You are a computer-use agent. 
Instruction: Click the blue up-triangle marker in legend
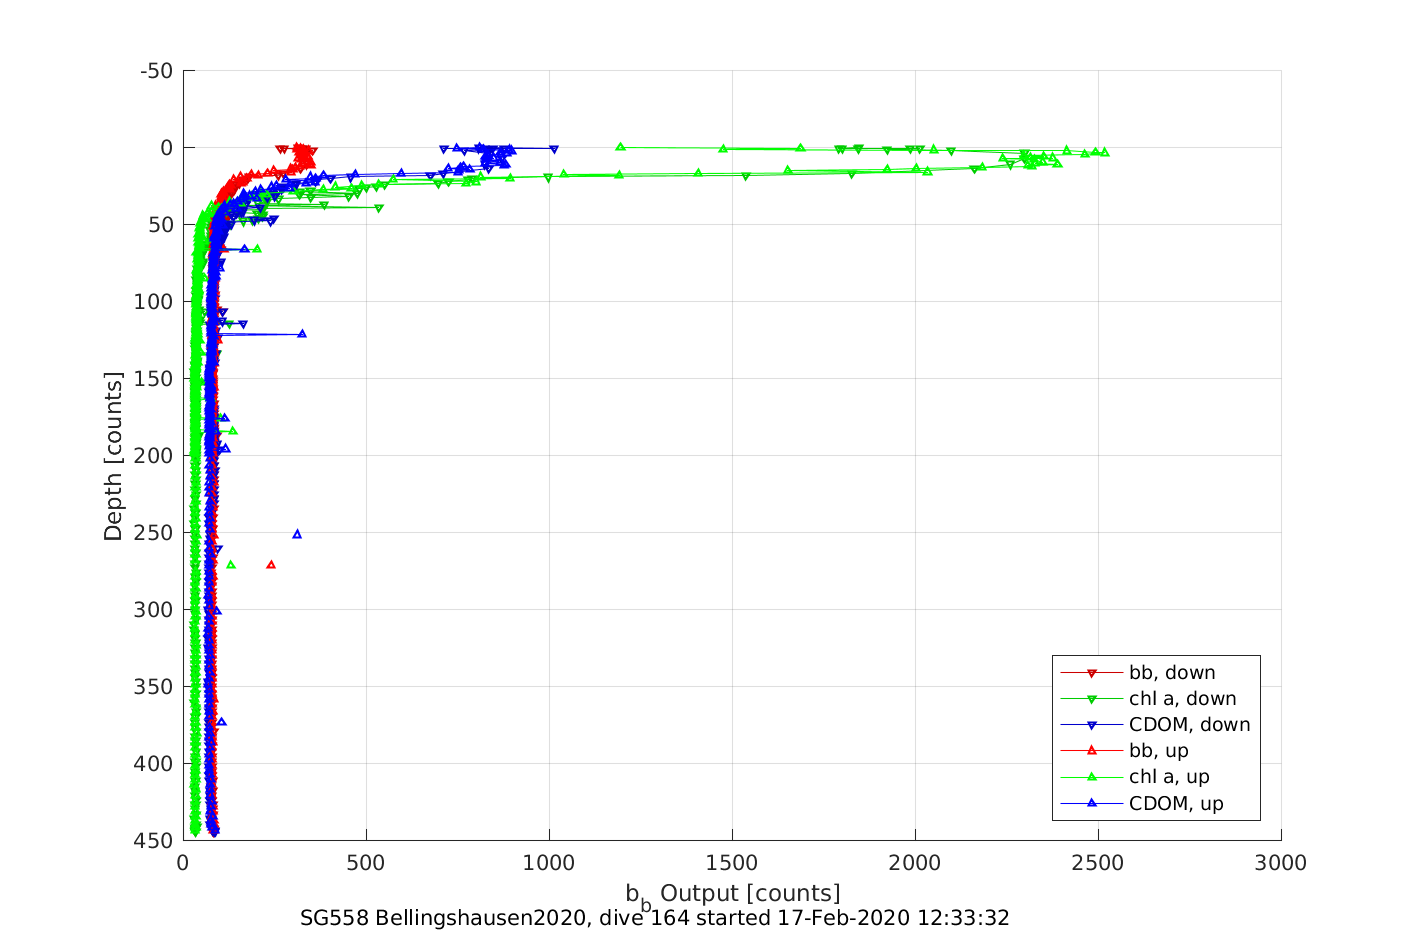(x=1092, y=803)
